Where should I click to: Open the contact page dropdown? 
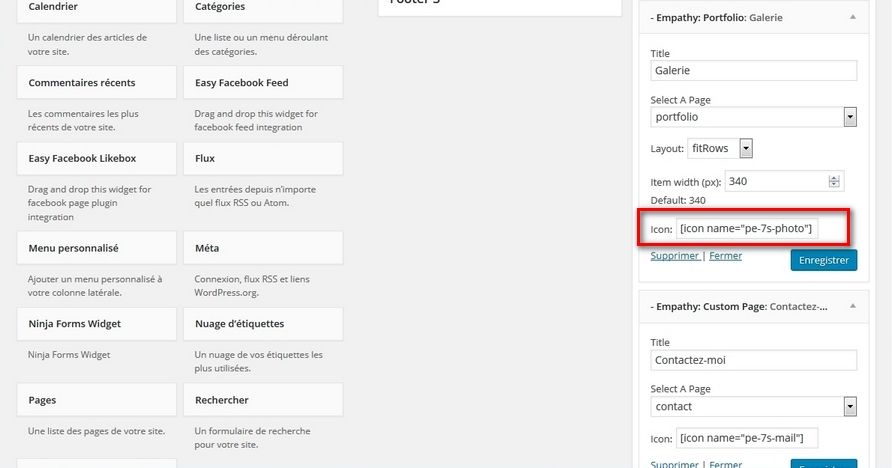pyautogui.click(x=850, y=407)
